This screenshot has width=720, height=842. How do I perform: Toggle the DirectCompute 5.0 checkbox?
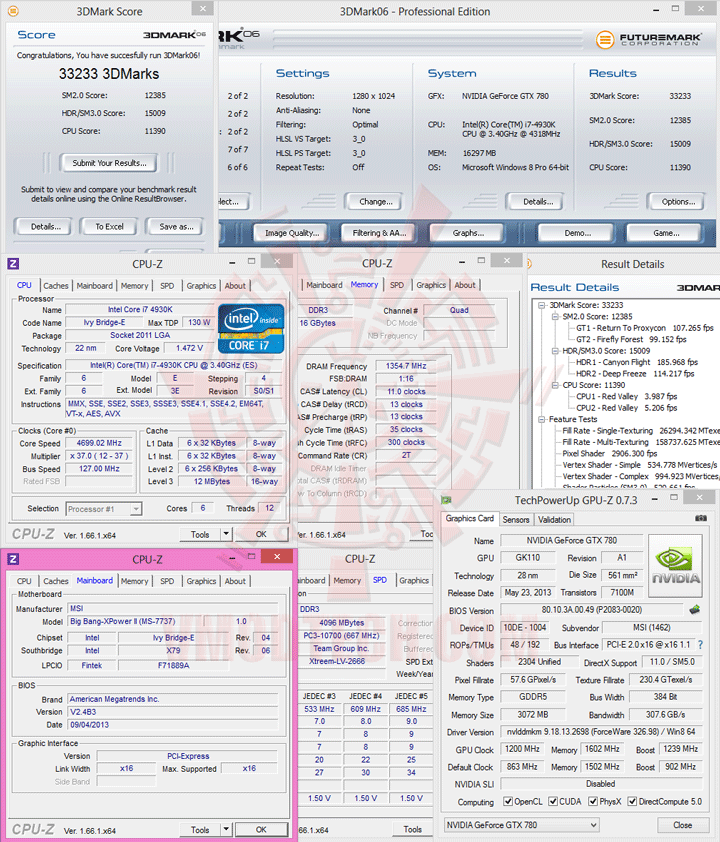(632, 801)
